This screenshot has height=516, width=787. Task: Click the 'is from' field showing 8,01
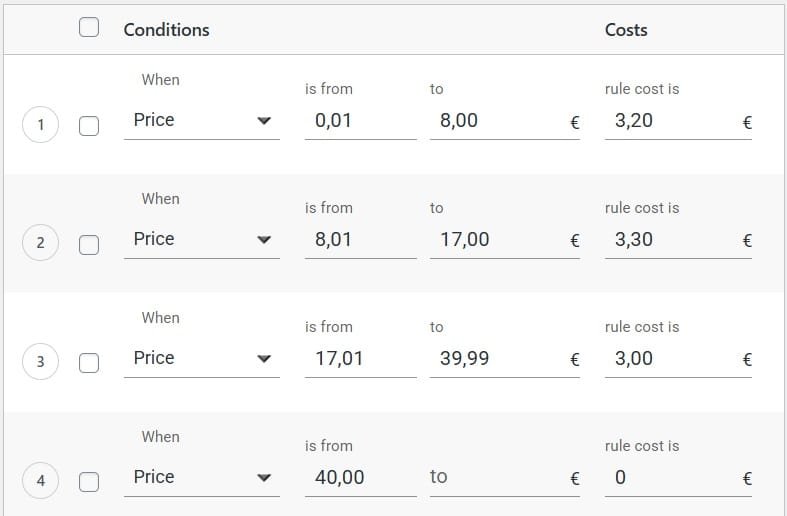[x=359, y=240]
